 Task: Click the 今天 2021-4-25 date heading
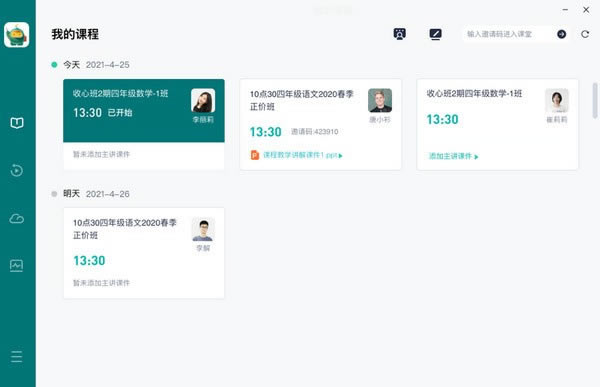(96, 65)
